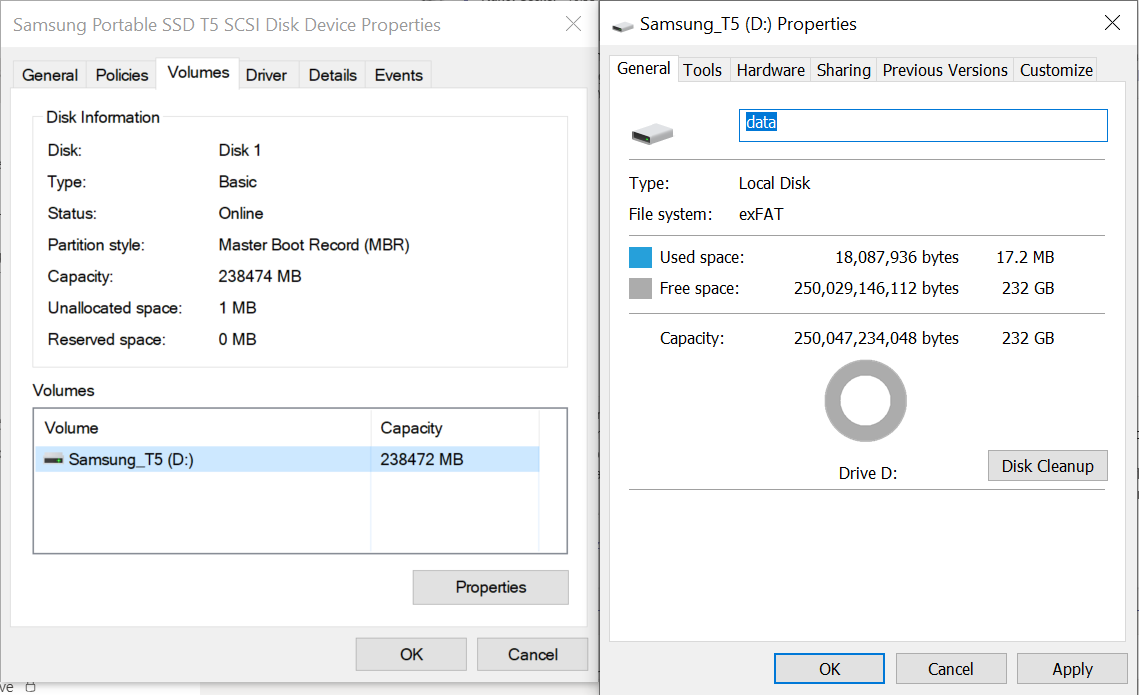Cancel the Samsung_T5 (D:) Properties dialog

(x=951, y=669)
